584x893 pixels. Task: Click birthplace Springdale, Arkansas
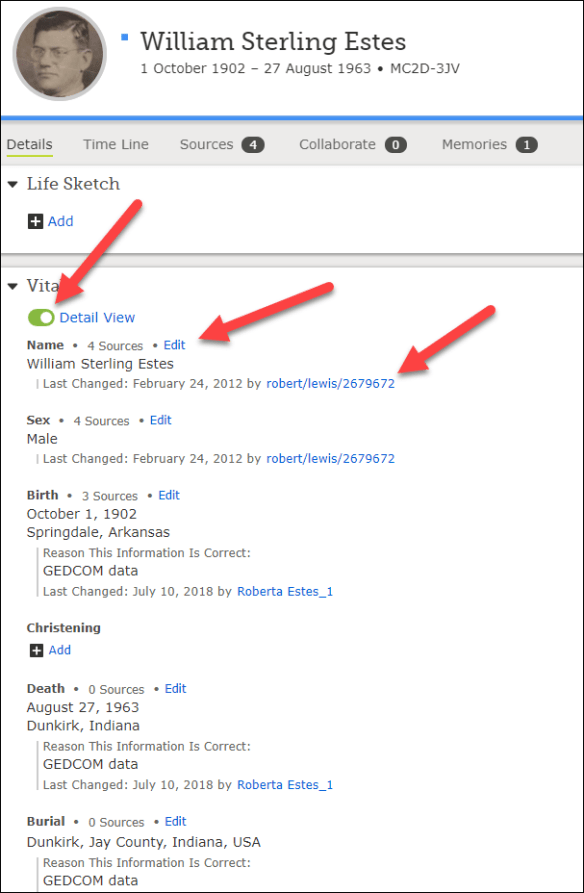point(99,532)
